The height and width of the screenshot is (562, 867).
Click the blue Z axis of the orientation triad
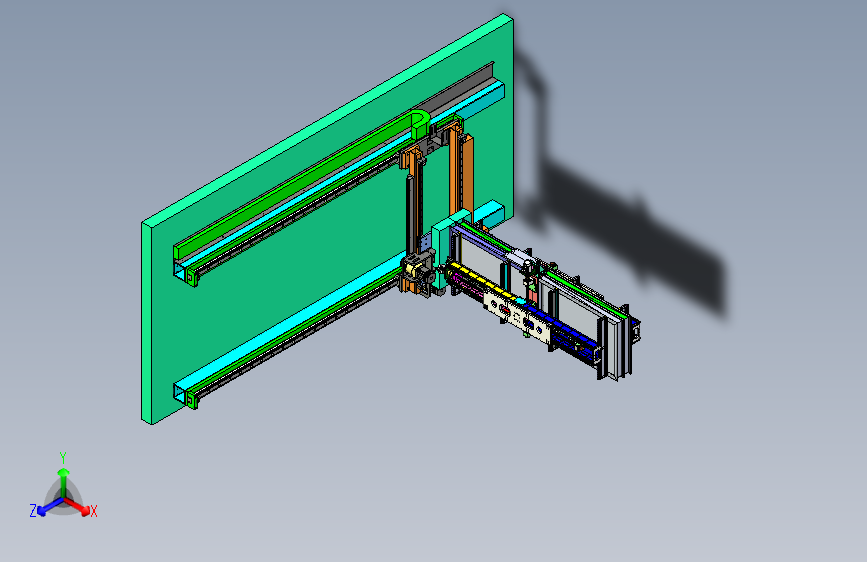[x=50, y=506]
